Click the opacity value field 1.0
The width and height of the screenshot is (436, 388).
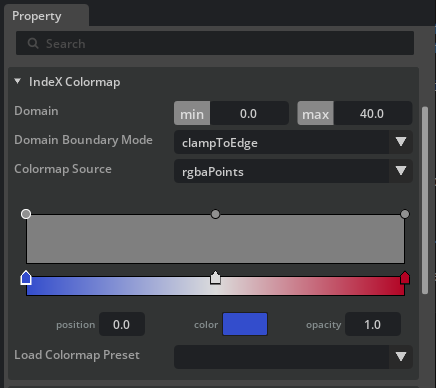pos(373,324)
